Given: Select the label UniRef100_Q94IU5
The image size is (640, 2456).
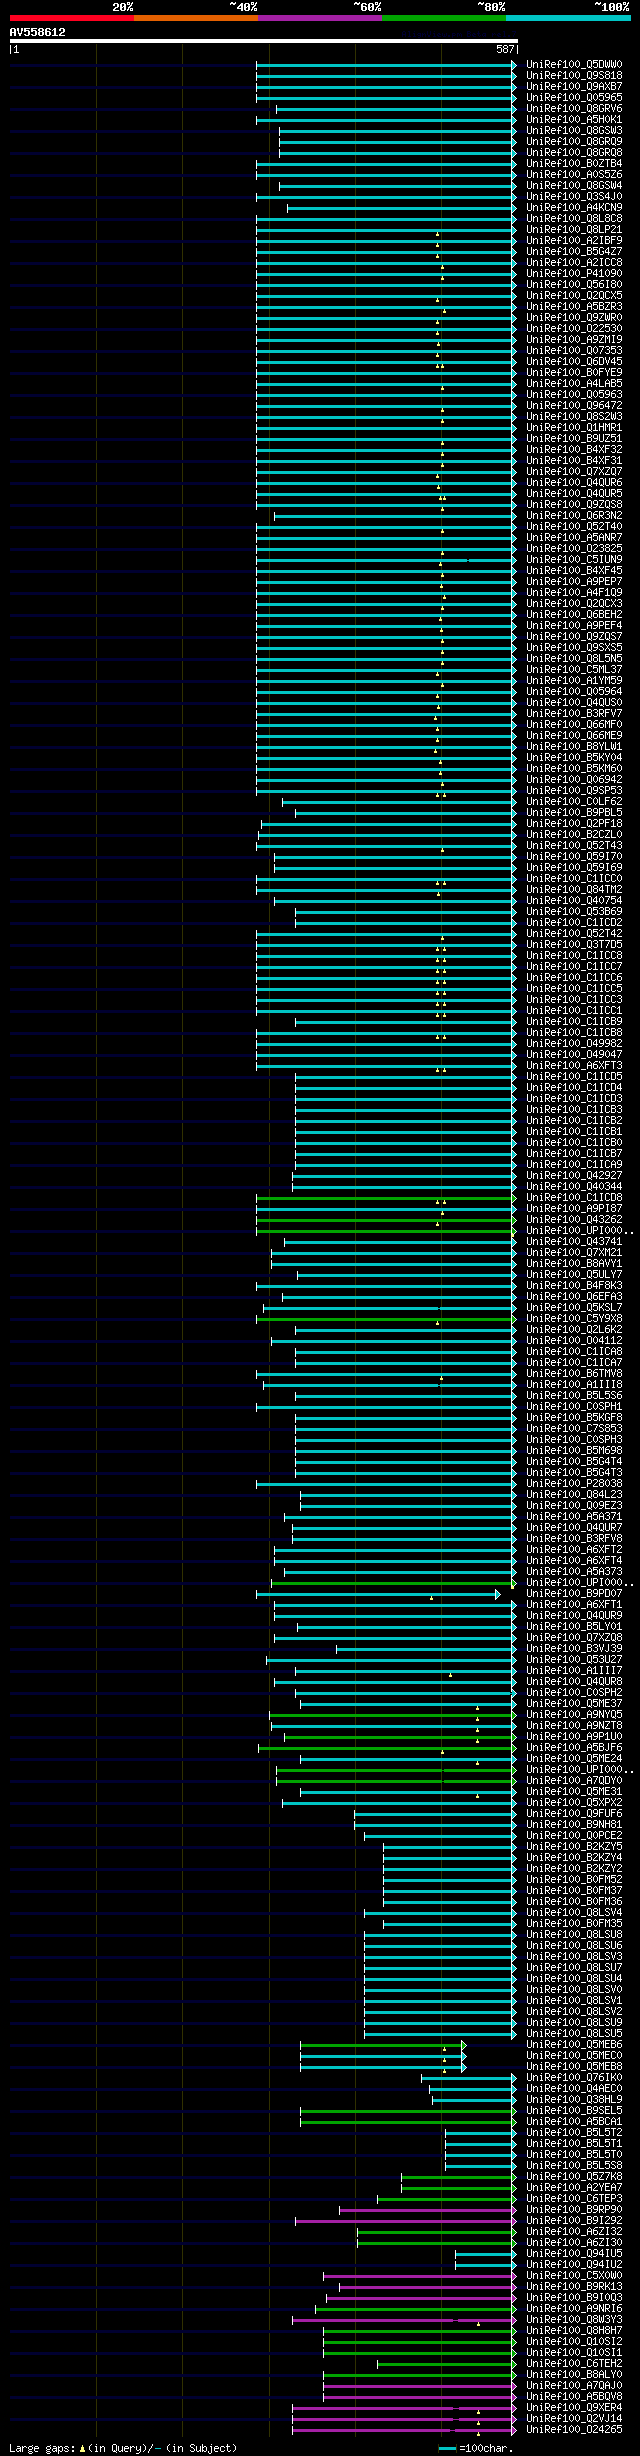Looking at the screenshot, I should coord(574,2254).
